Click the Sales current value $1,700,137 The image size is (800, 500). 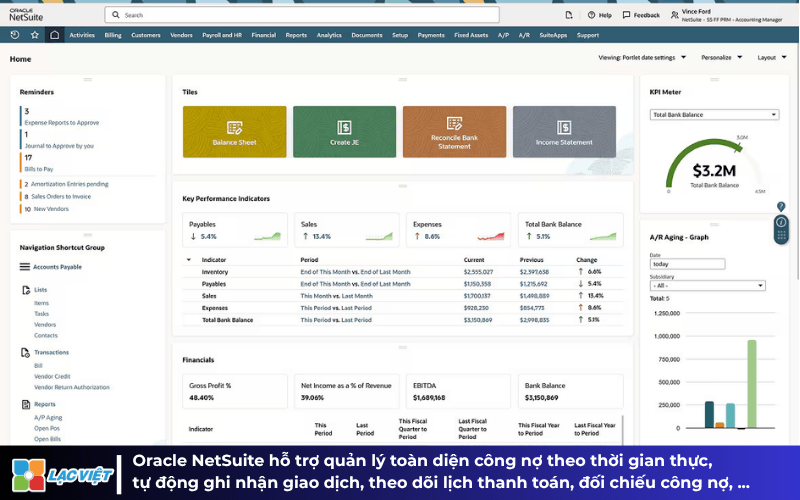477,296
